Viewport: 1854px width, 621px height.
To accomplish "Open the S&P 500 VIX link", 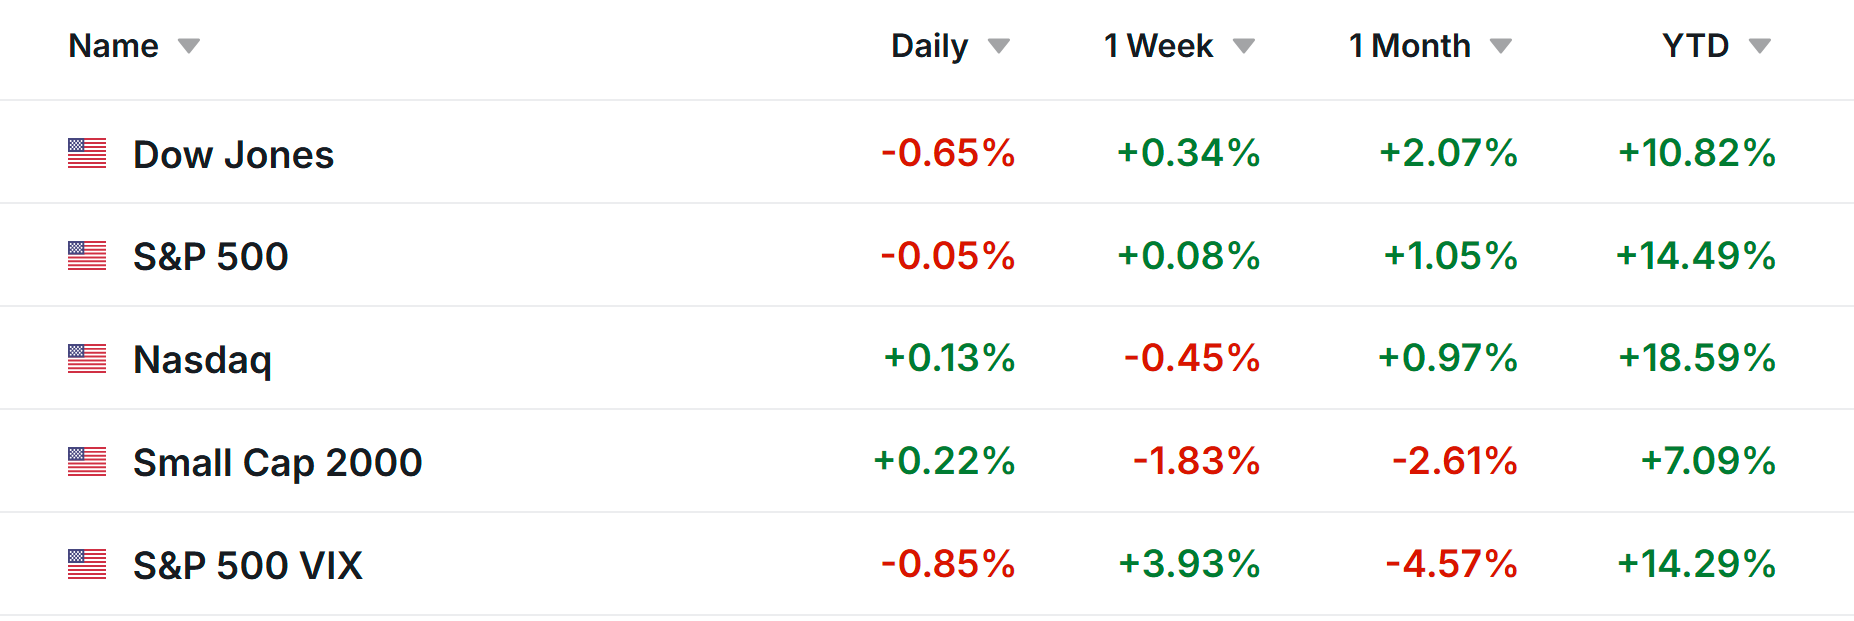I will pyautogui.click(x=247, y=566).
